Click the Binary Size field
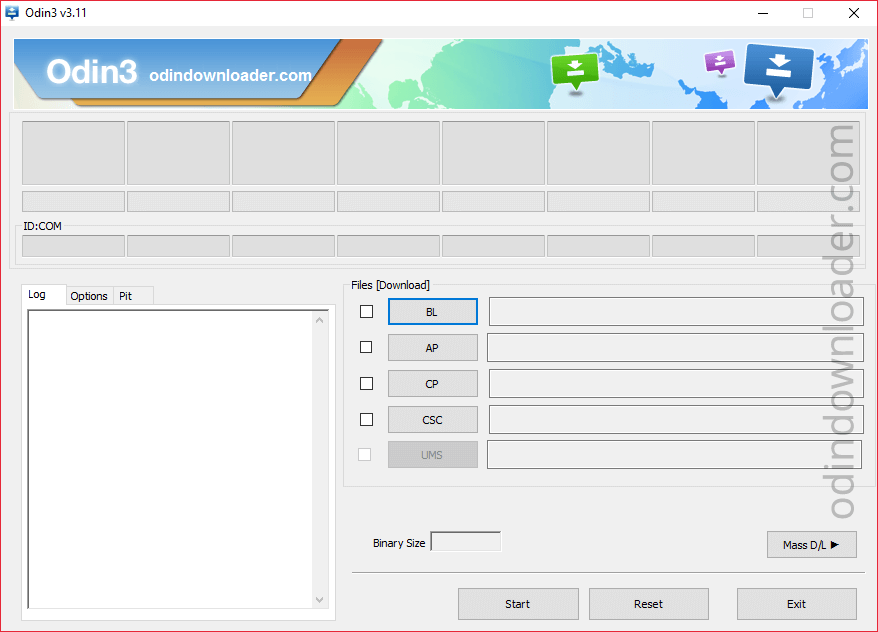 465,541
